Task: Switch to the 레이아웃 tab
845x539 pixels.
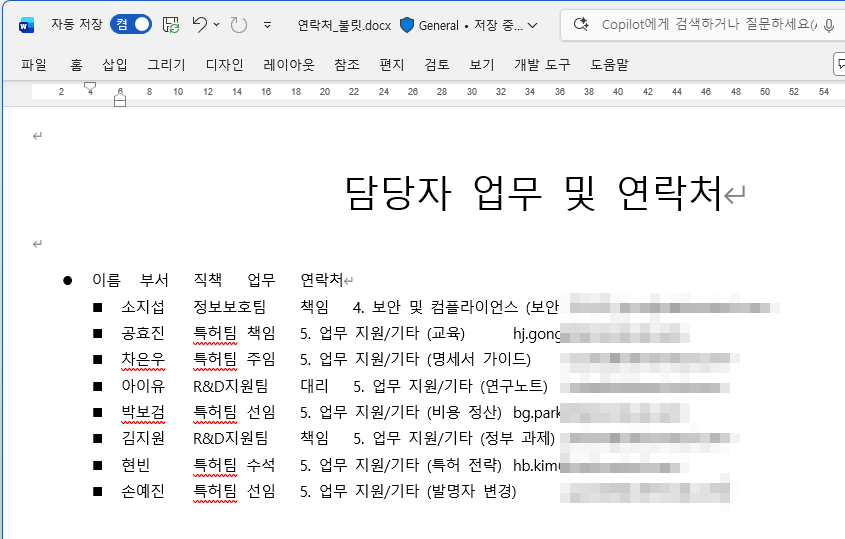Action: tap(289, 65)
